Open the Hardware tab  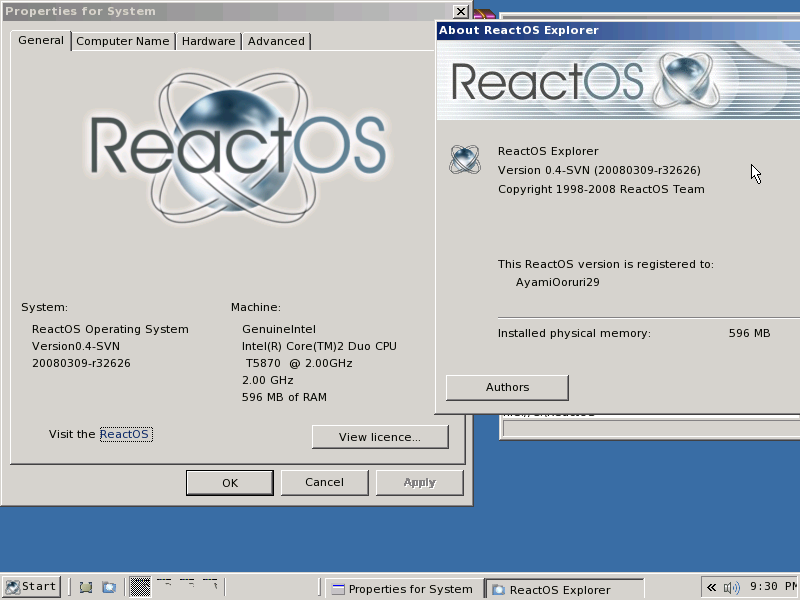209,41
